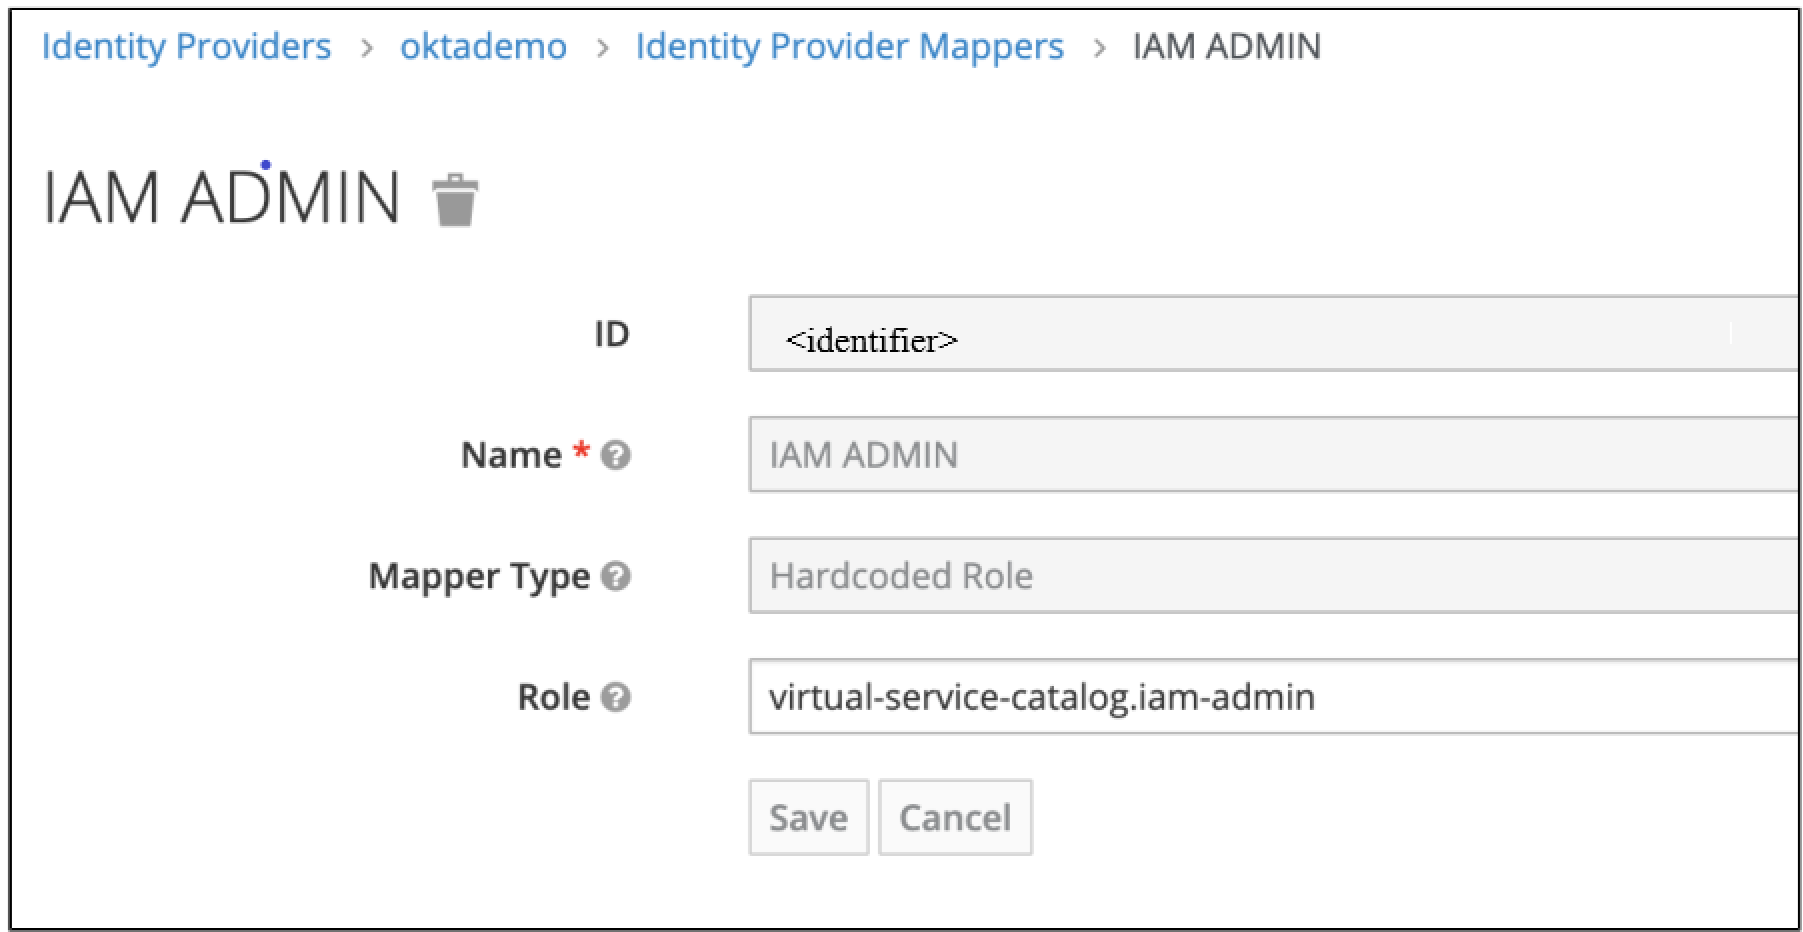Delete the IAM ADMIN mapper via trash icon
The width and height of the screenshot is (1803, 932).
tap(455, 200)
